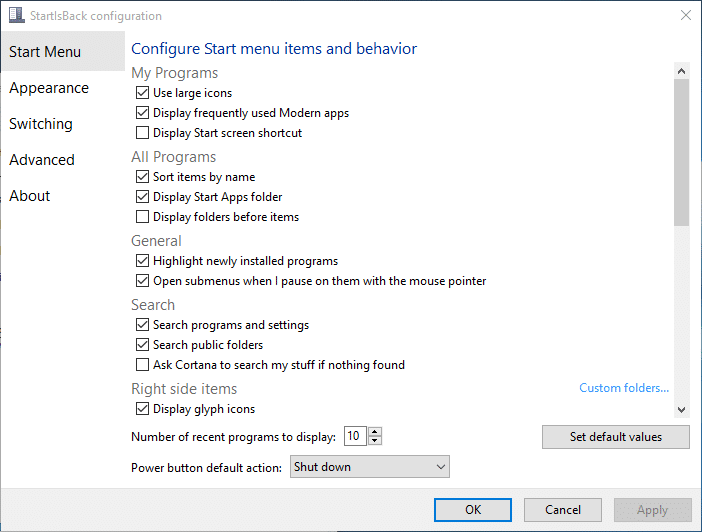
Task: Click the Apply button
Action: [653, 510]
